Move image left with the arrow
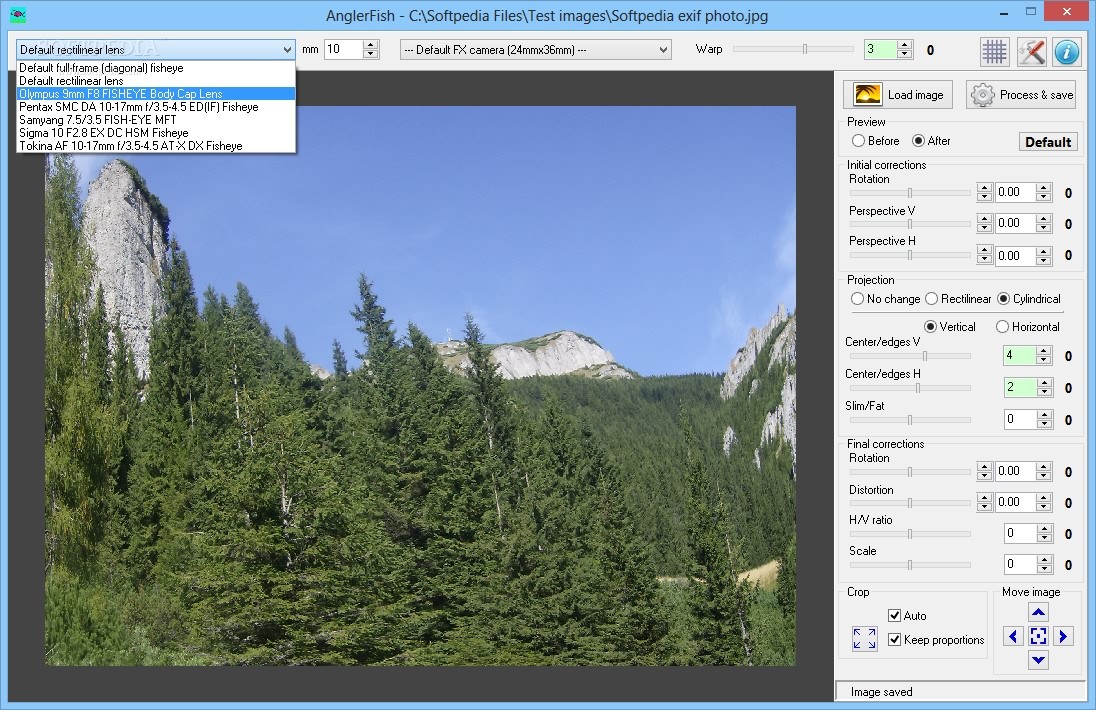The width and height of the screenshot is (1096, 710). [x=1013, y=636]
